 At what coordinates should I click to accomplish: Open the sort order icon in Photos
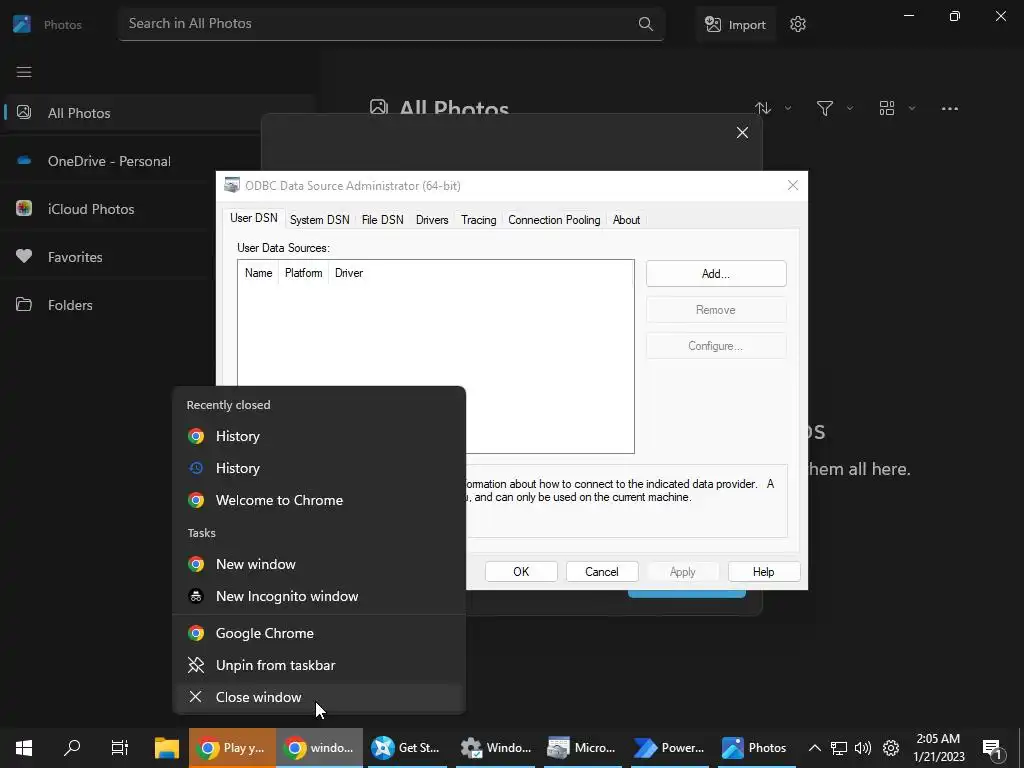763,108
